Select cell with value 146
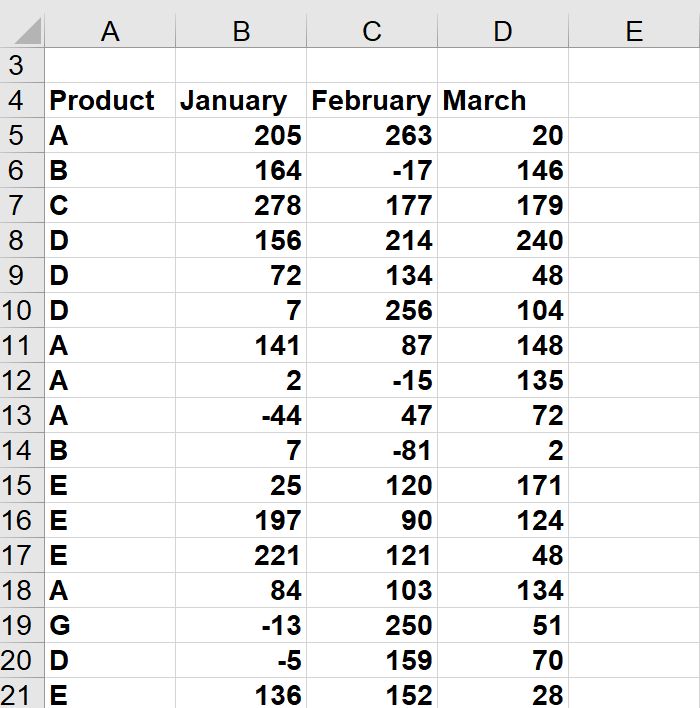This screenshot has width=700, height=708. click(503, 170)
